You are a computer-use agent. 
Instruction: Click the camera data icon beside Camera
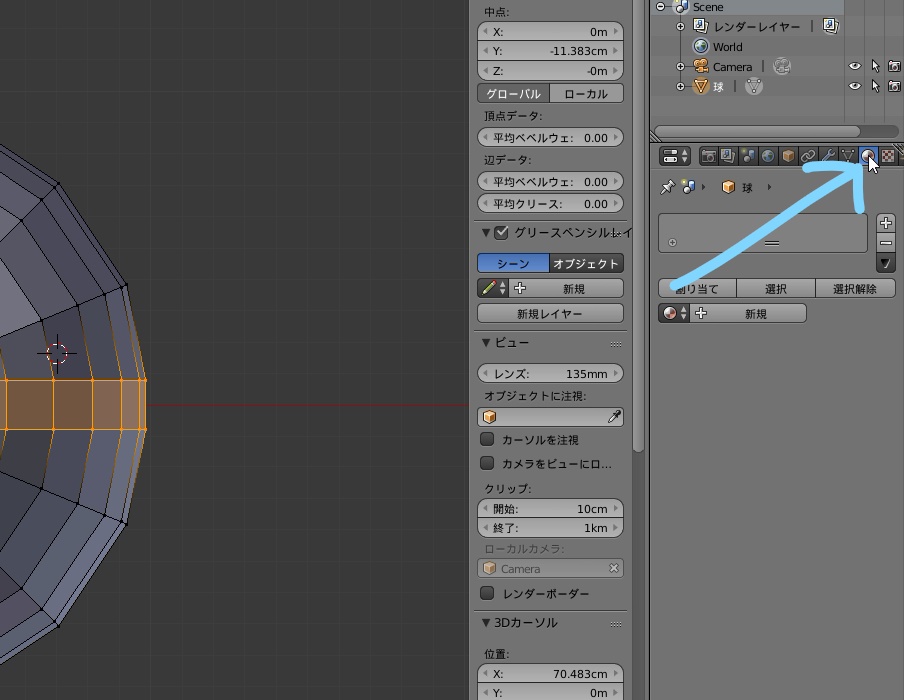tap(781, 66)
